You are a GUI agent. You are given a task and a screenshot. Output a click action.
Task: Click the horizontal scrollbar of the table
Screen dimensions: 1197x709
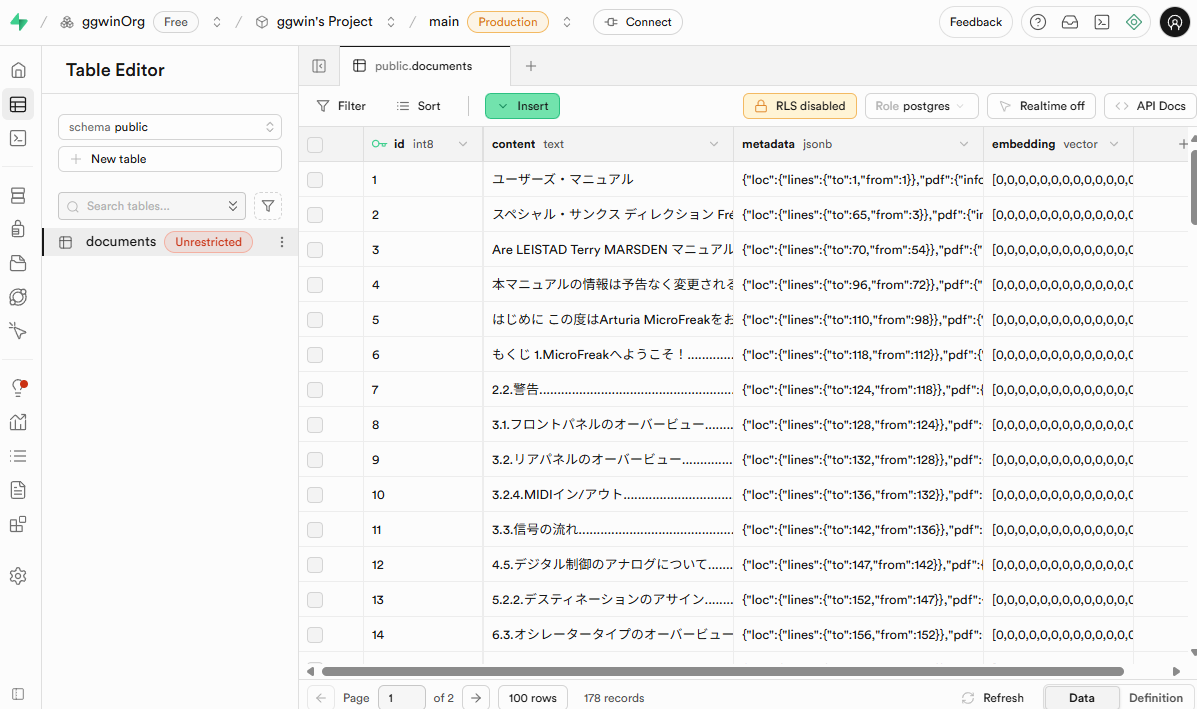(x=722, y=672)
